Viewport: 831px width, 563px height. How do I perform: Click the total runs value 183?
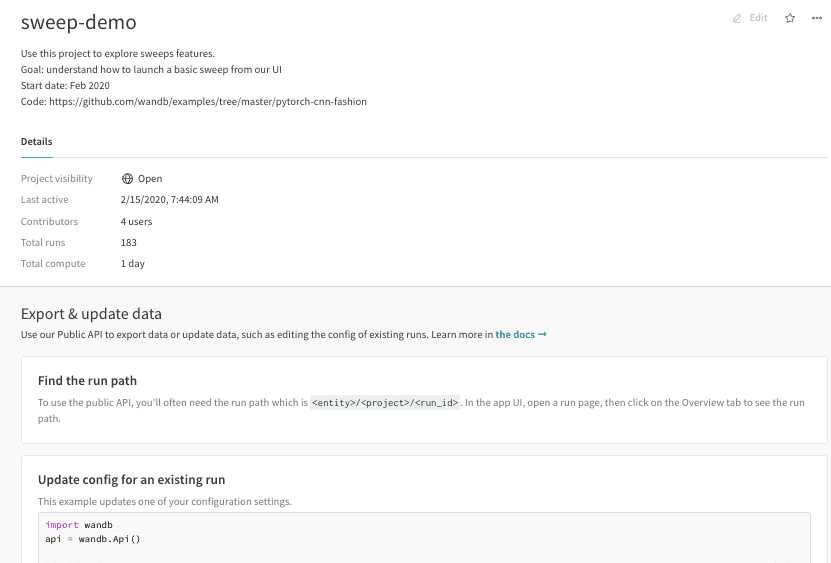(x=129, y=242)
